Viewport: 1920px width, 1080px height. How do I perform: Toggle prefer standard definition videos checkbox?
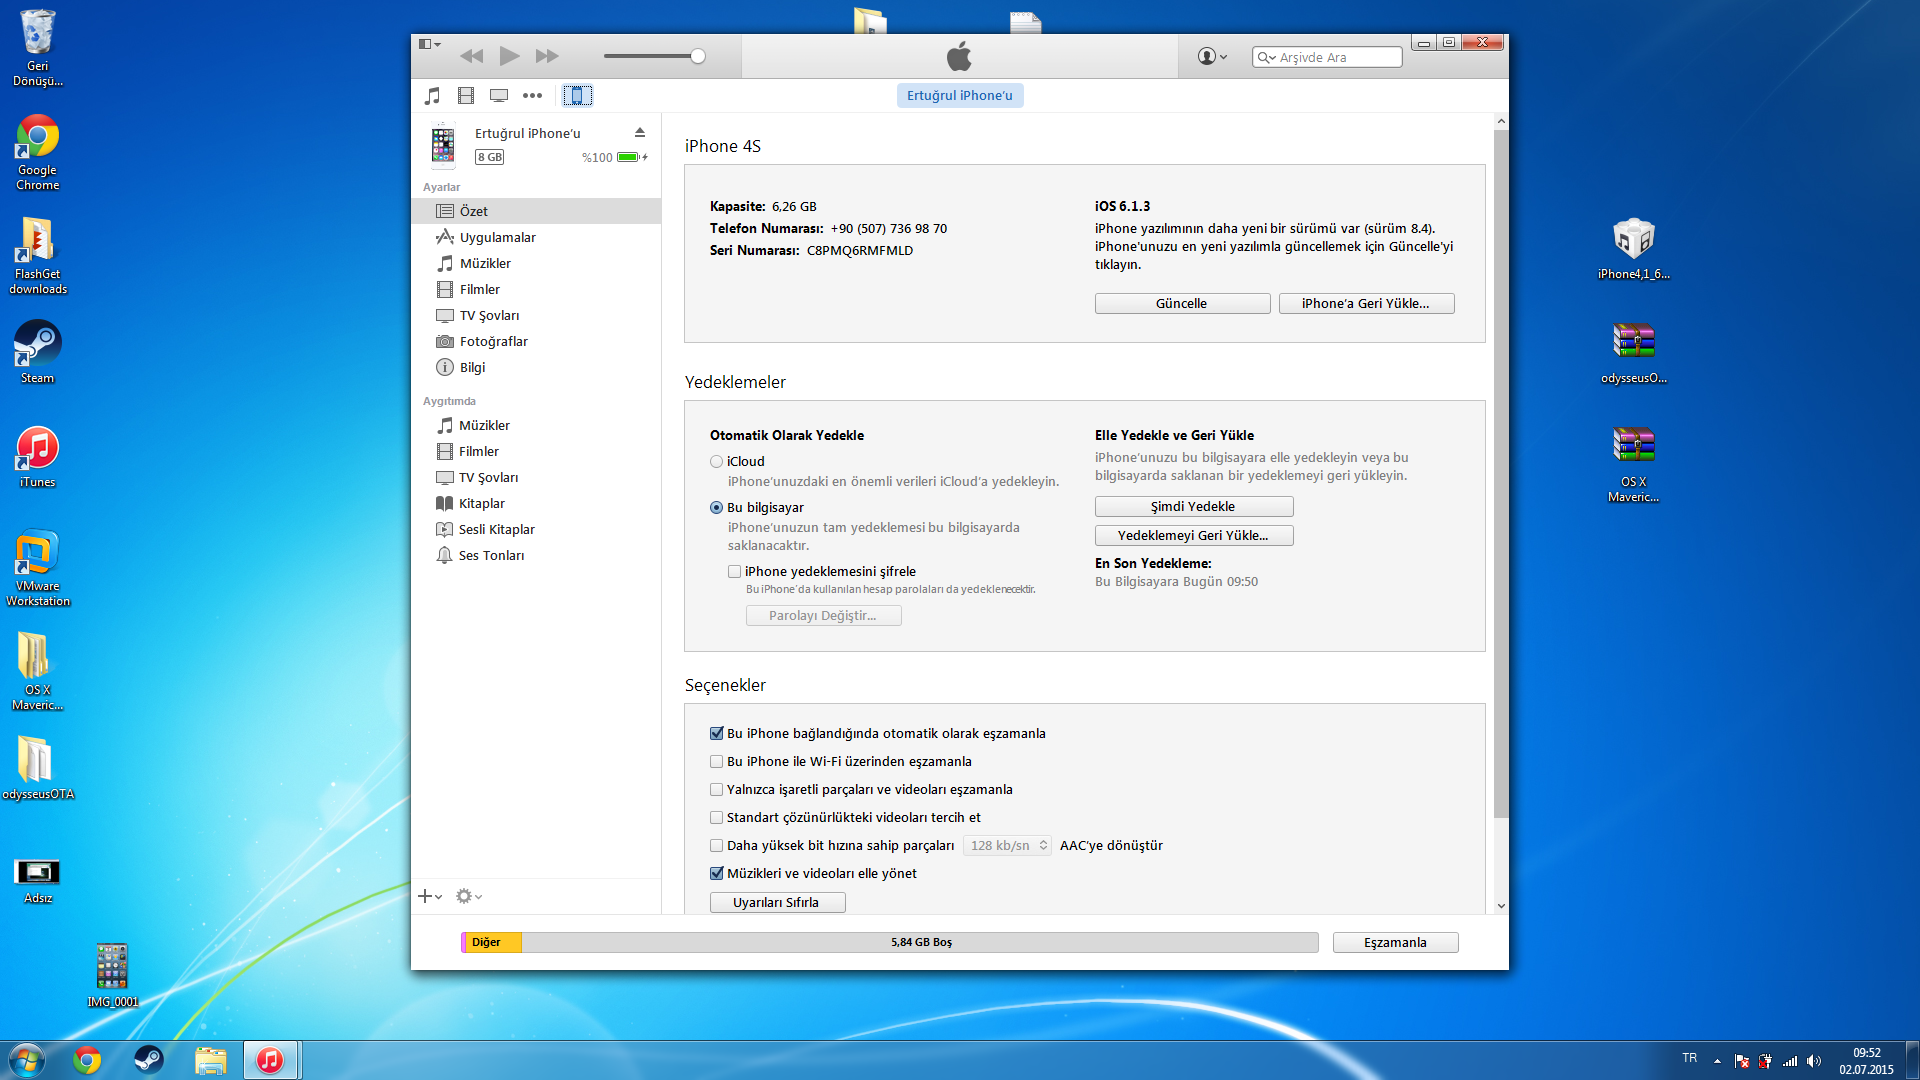716,818
